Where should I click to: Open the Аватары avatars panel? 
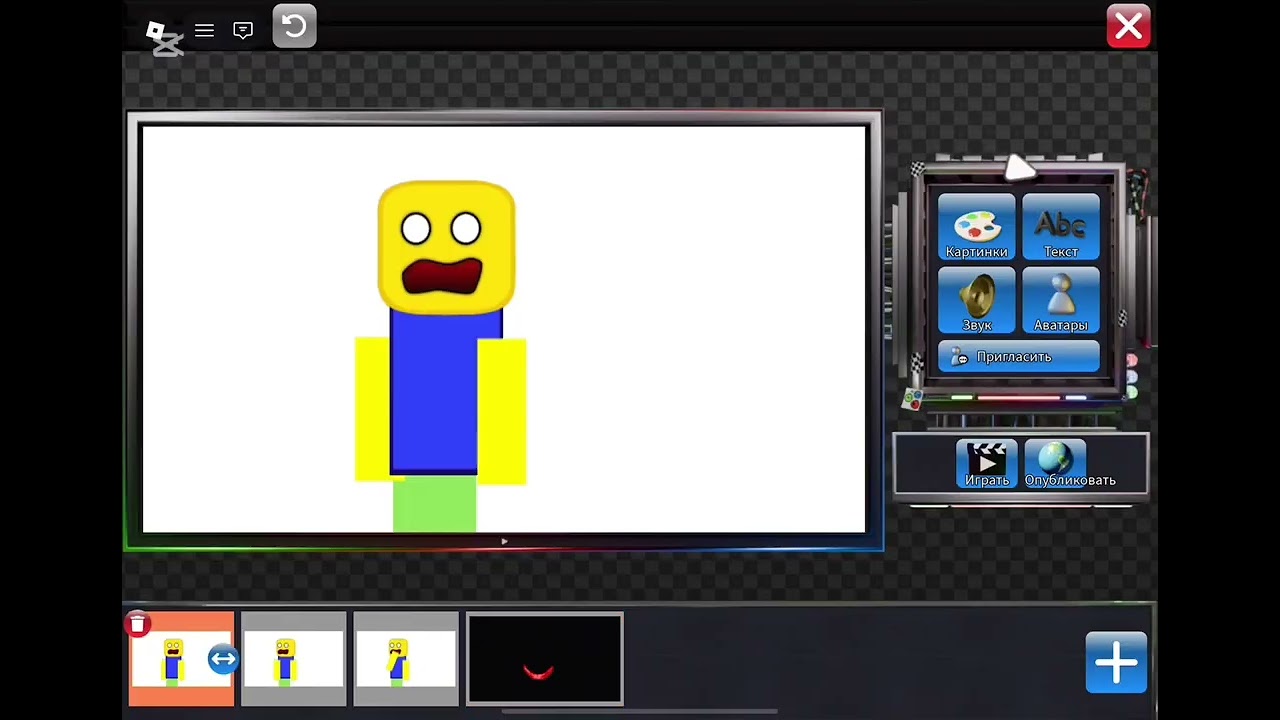1060,300
